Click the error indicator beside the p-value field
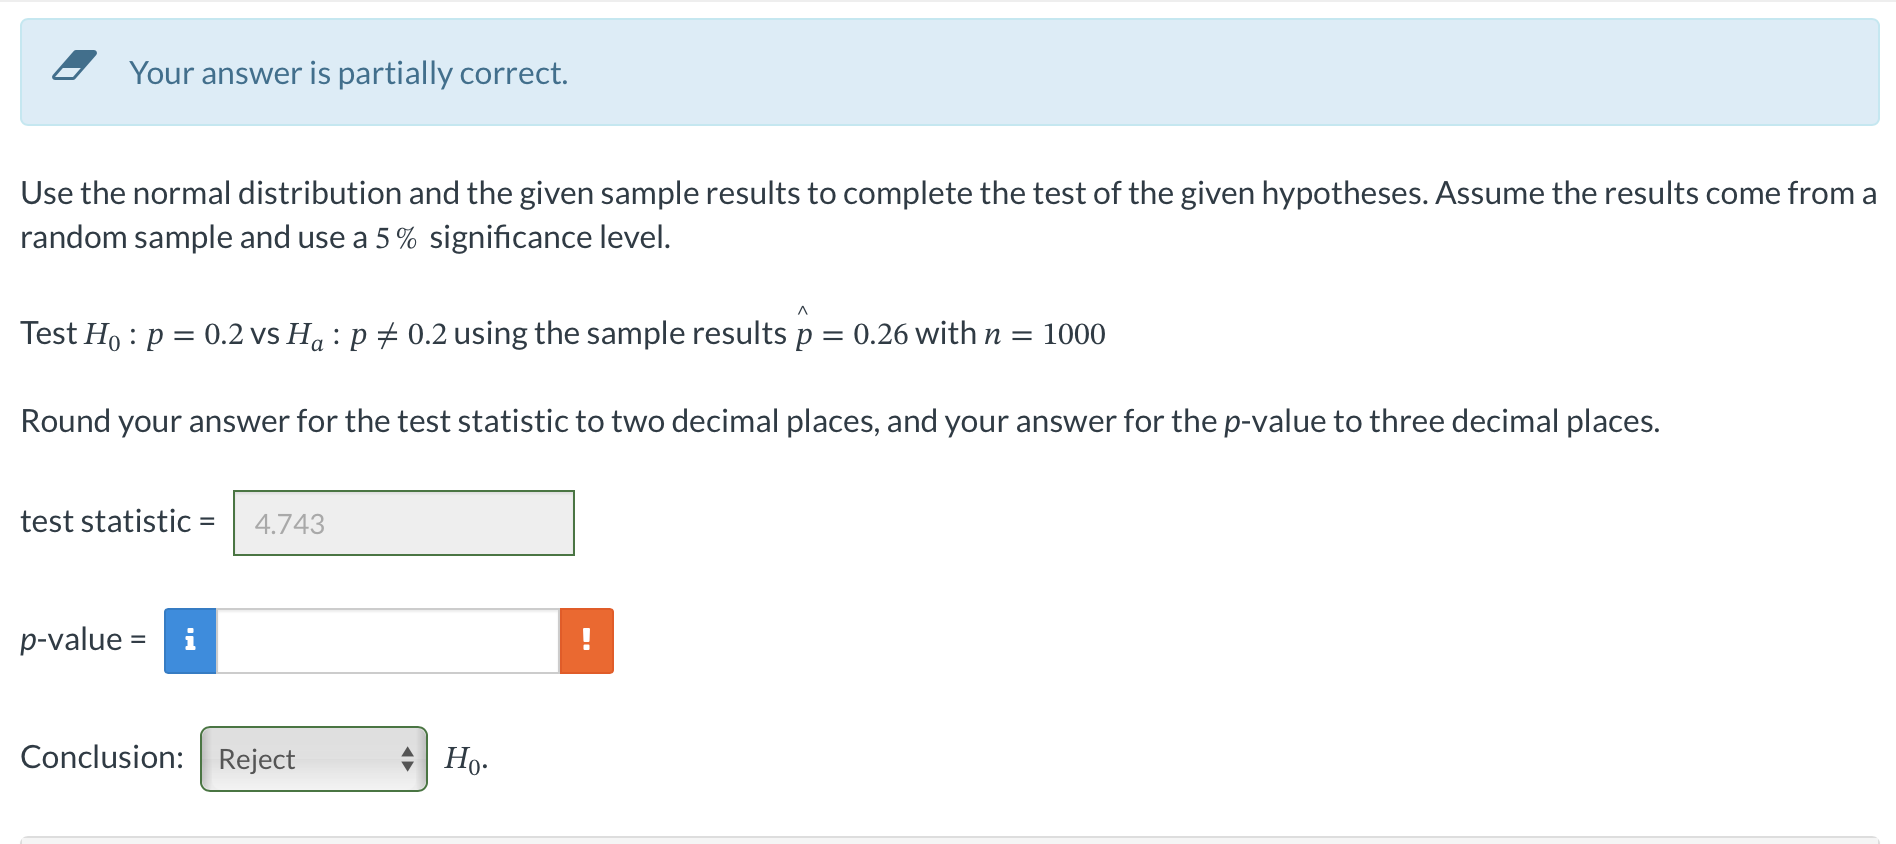The height and width of the screenshot is (844, 1896). tap(586, 640)
